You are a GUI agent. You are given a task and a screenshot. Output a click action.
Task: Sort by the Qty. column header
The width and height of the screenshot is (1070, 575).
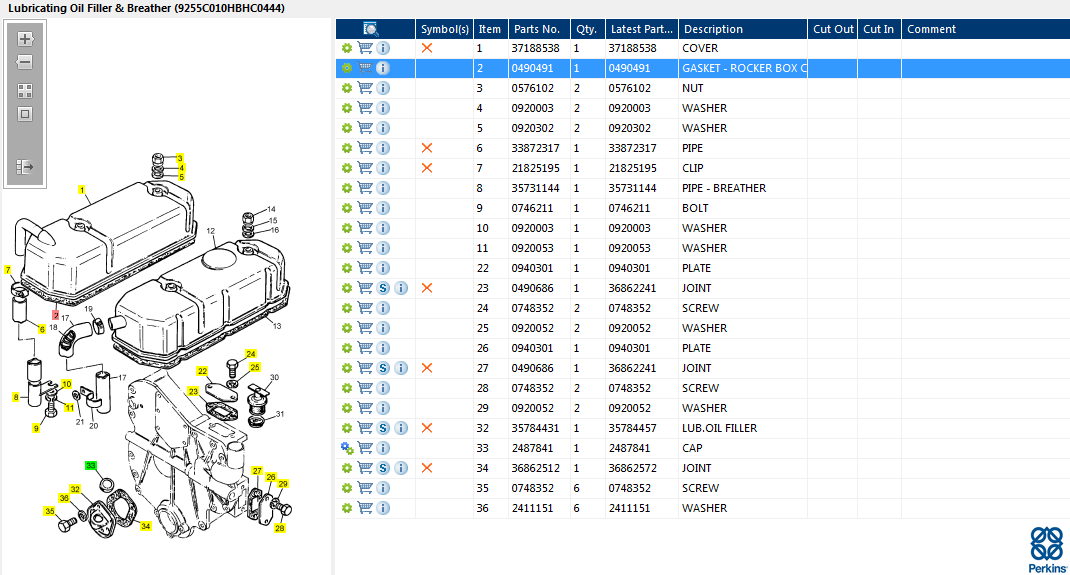coord(587,29)
